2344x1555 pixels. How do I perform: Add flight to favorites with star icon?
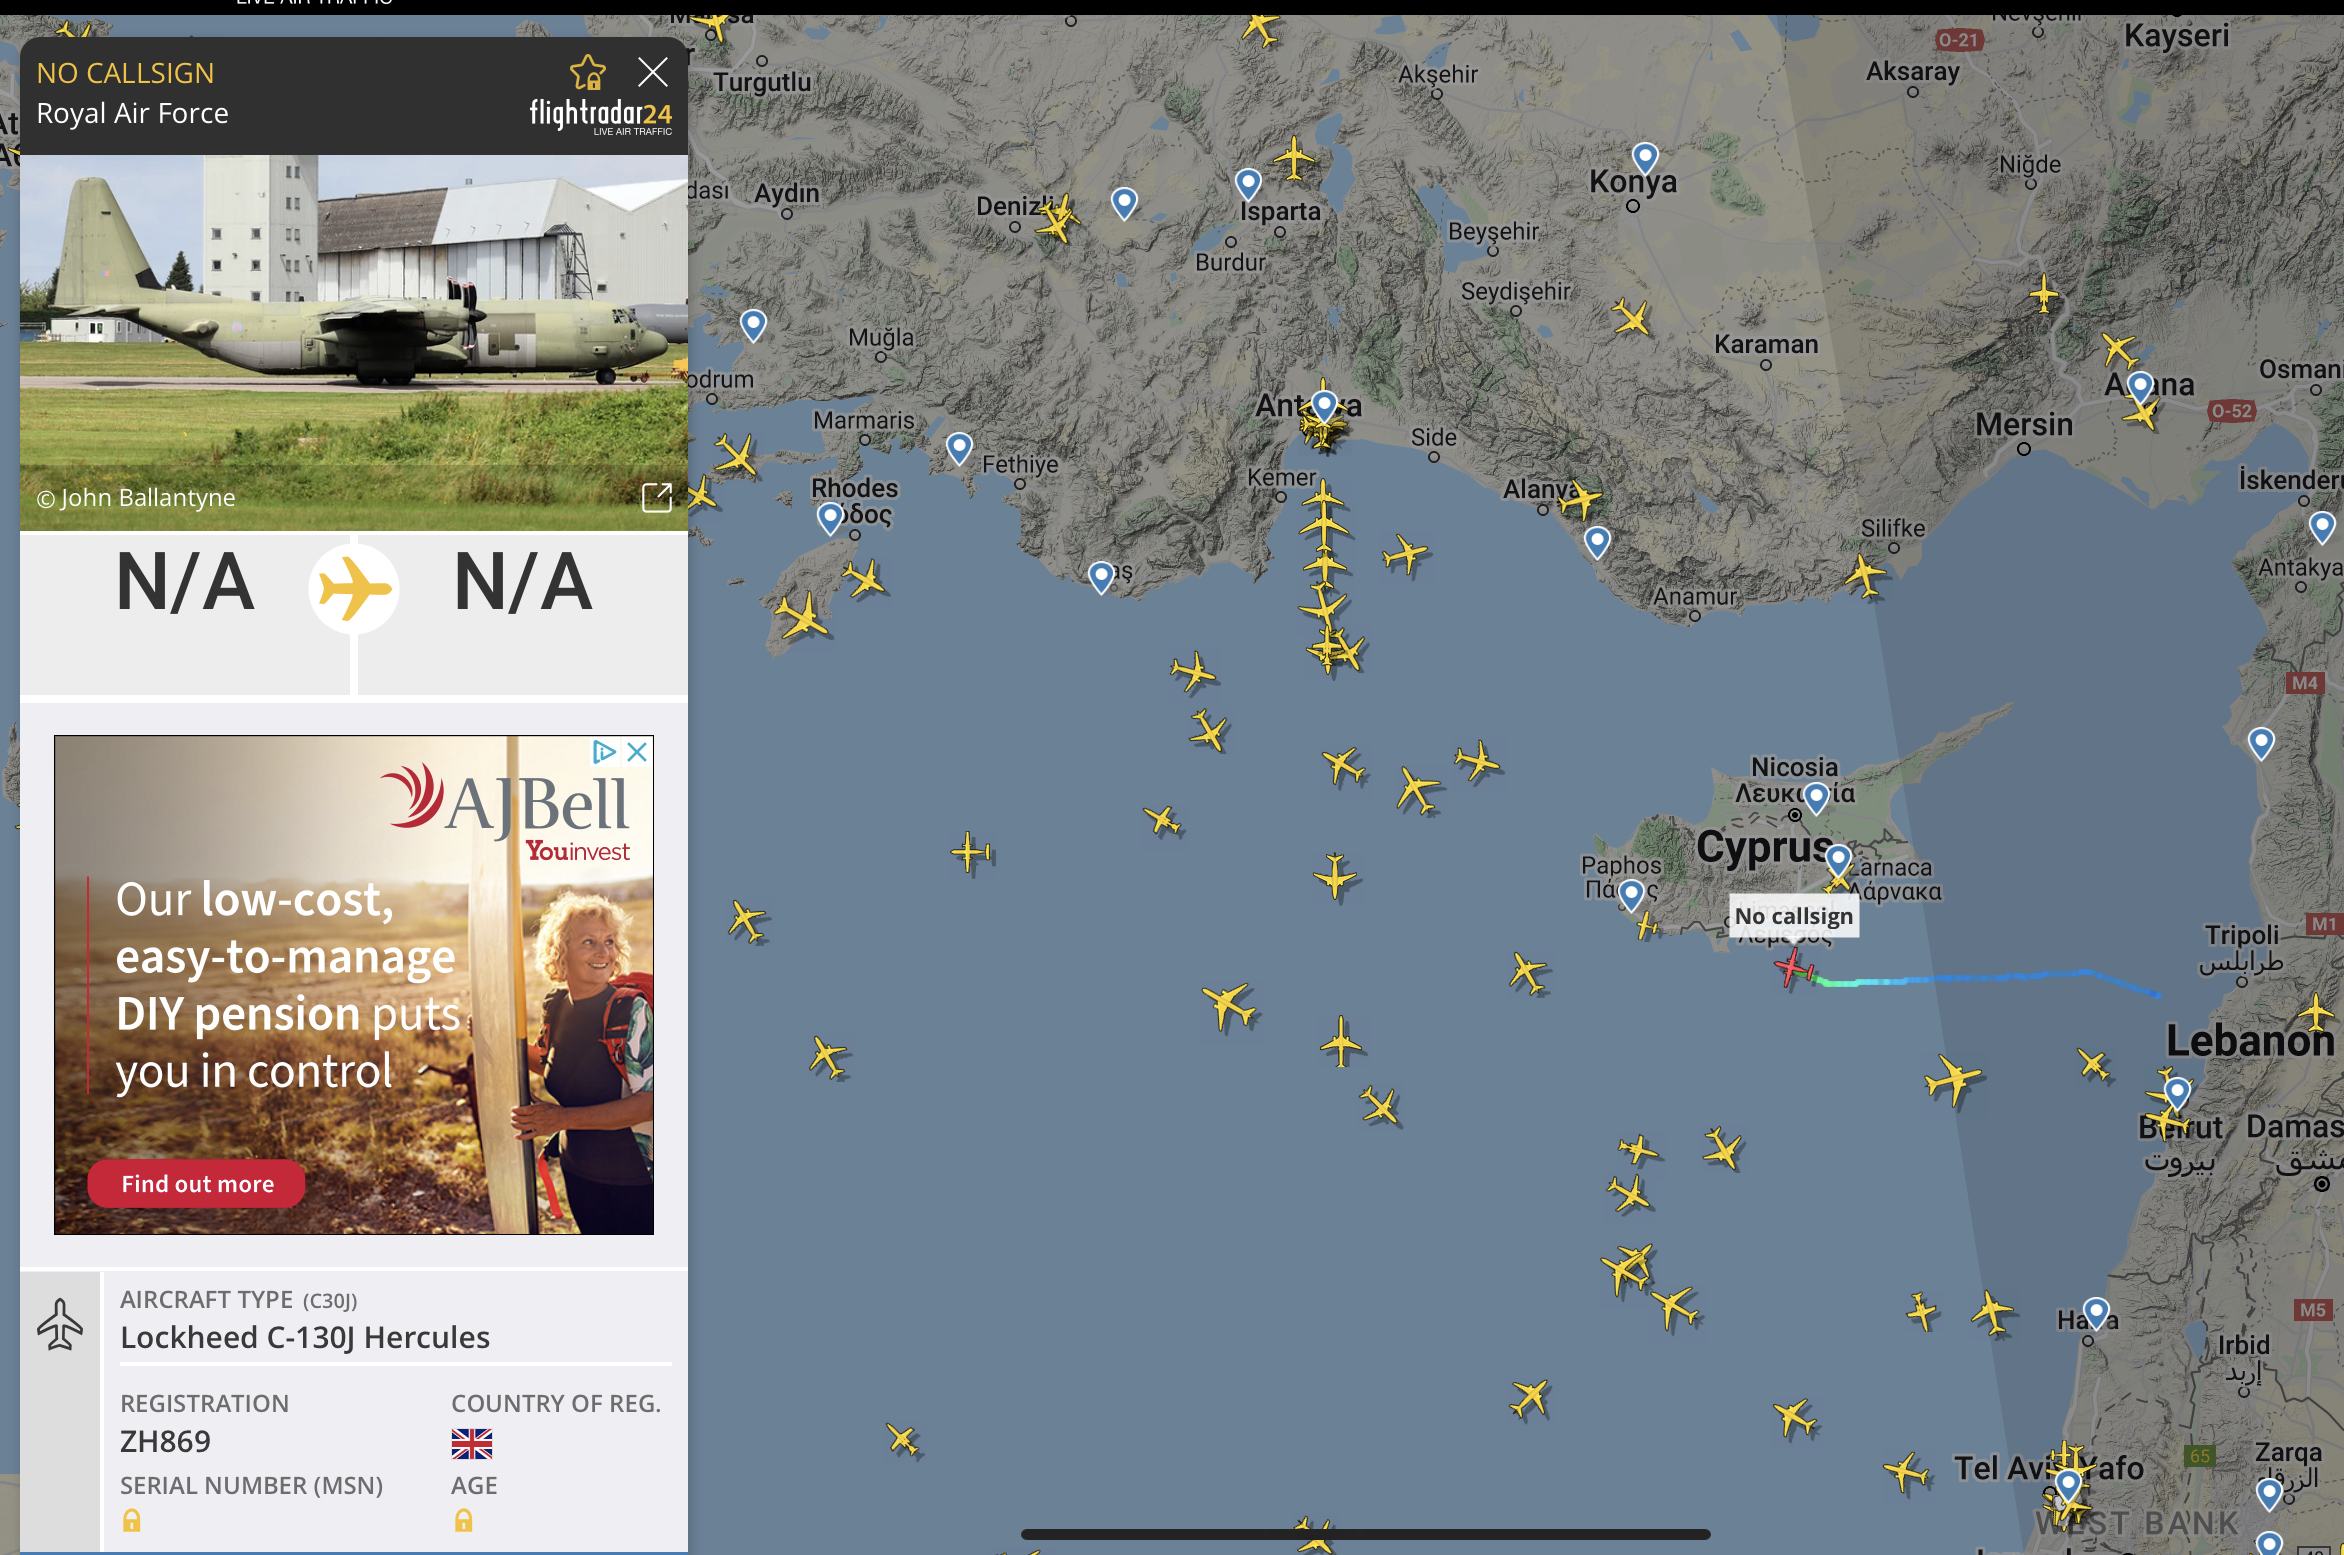click(587, 73)
